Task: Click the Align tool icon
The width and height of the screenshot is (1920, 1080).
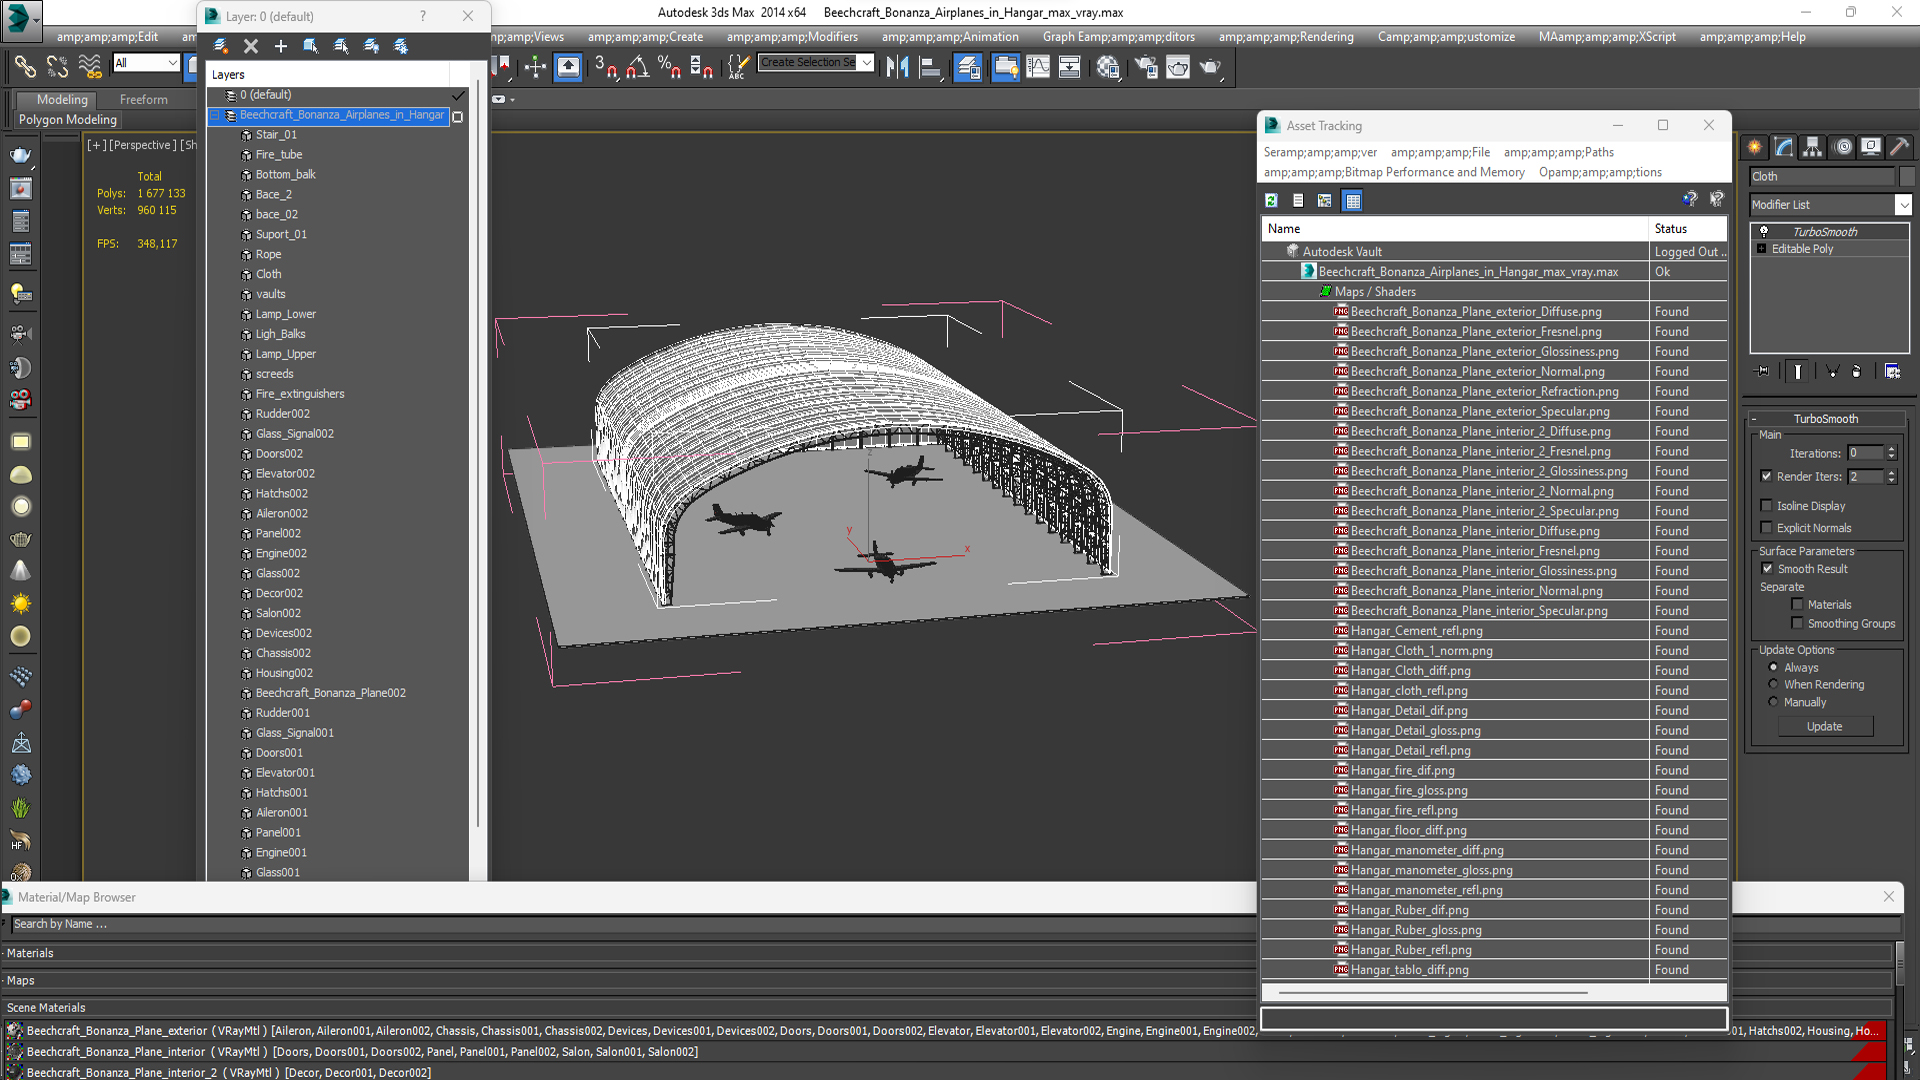Action: tap(930, 67)
